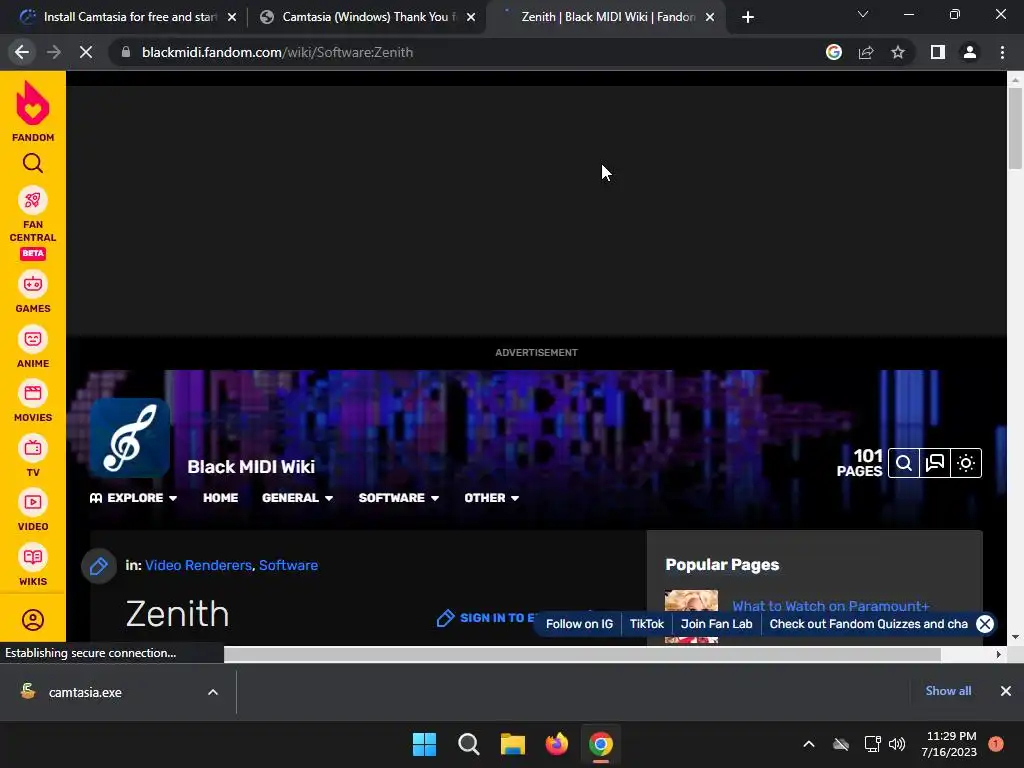The width and height of the screenshot is (1024, 768).
Task: Open the Fandom home logo
Action: 33,111
